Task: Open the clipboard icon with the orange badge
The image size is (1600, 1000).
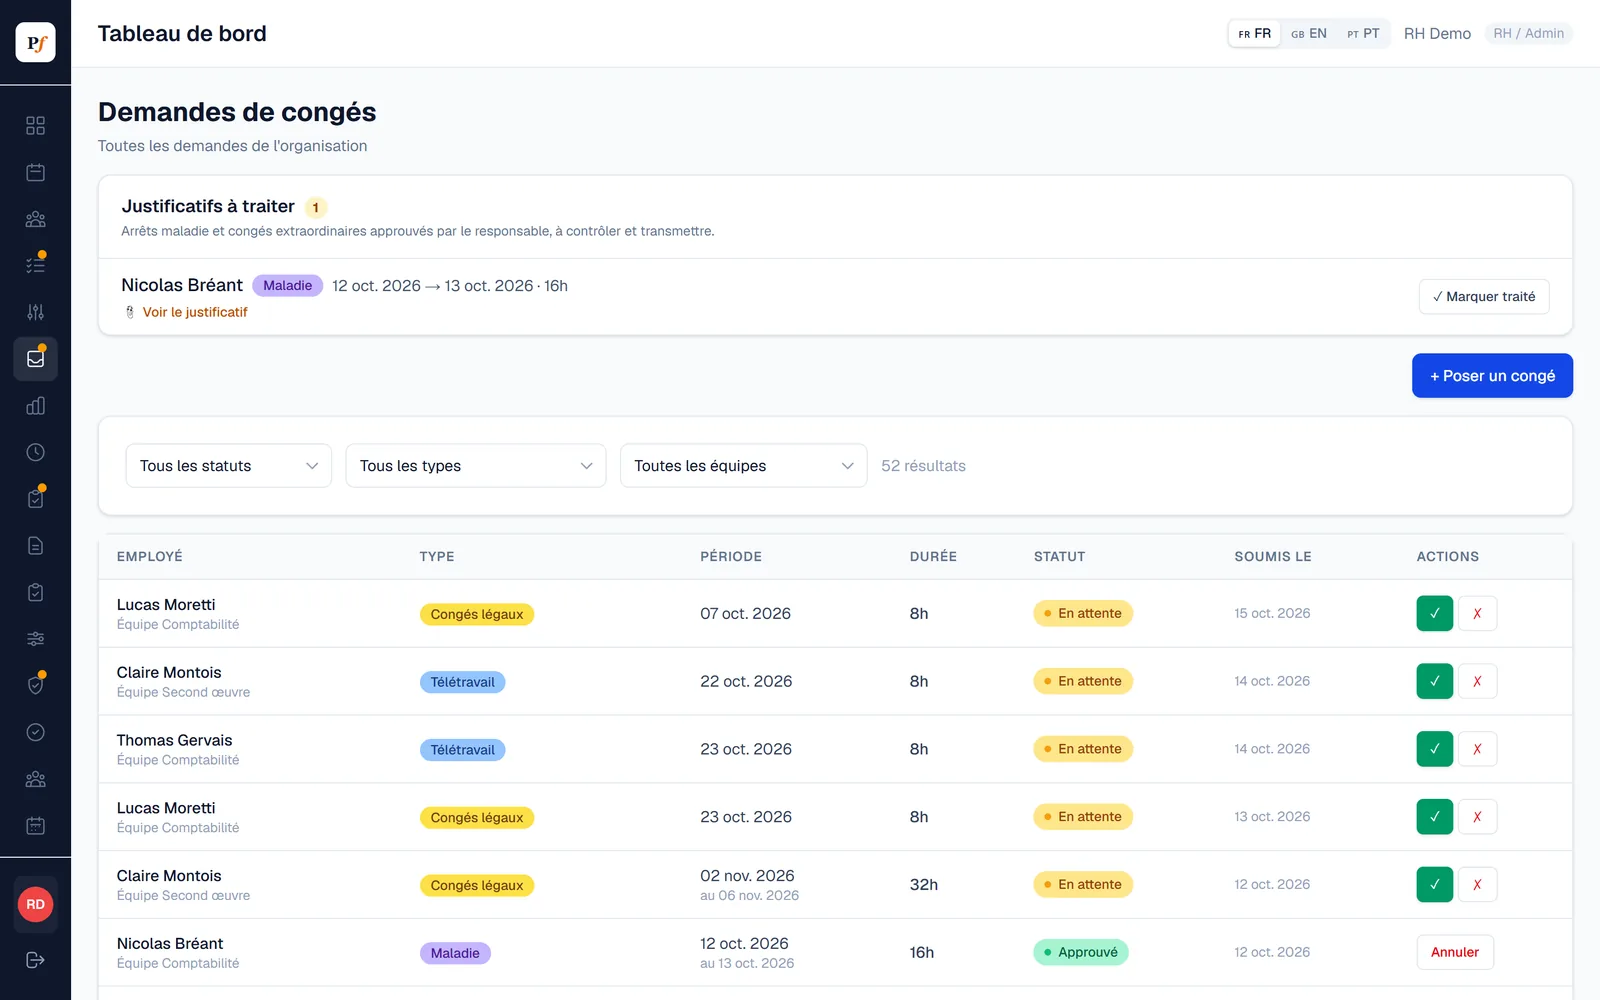Action: point(35,499)
